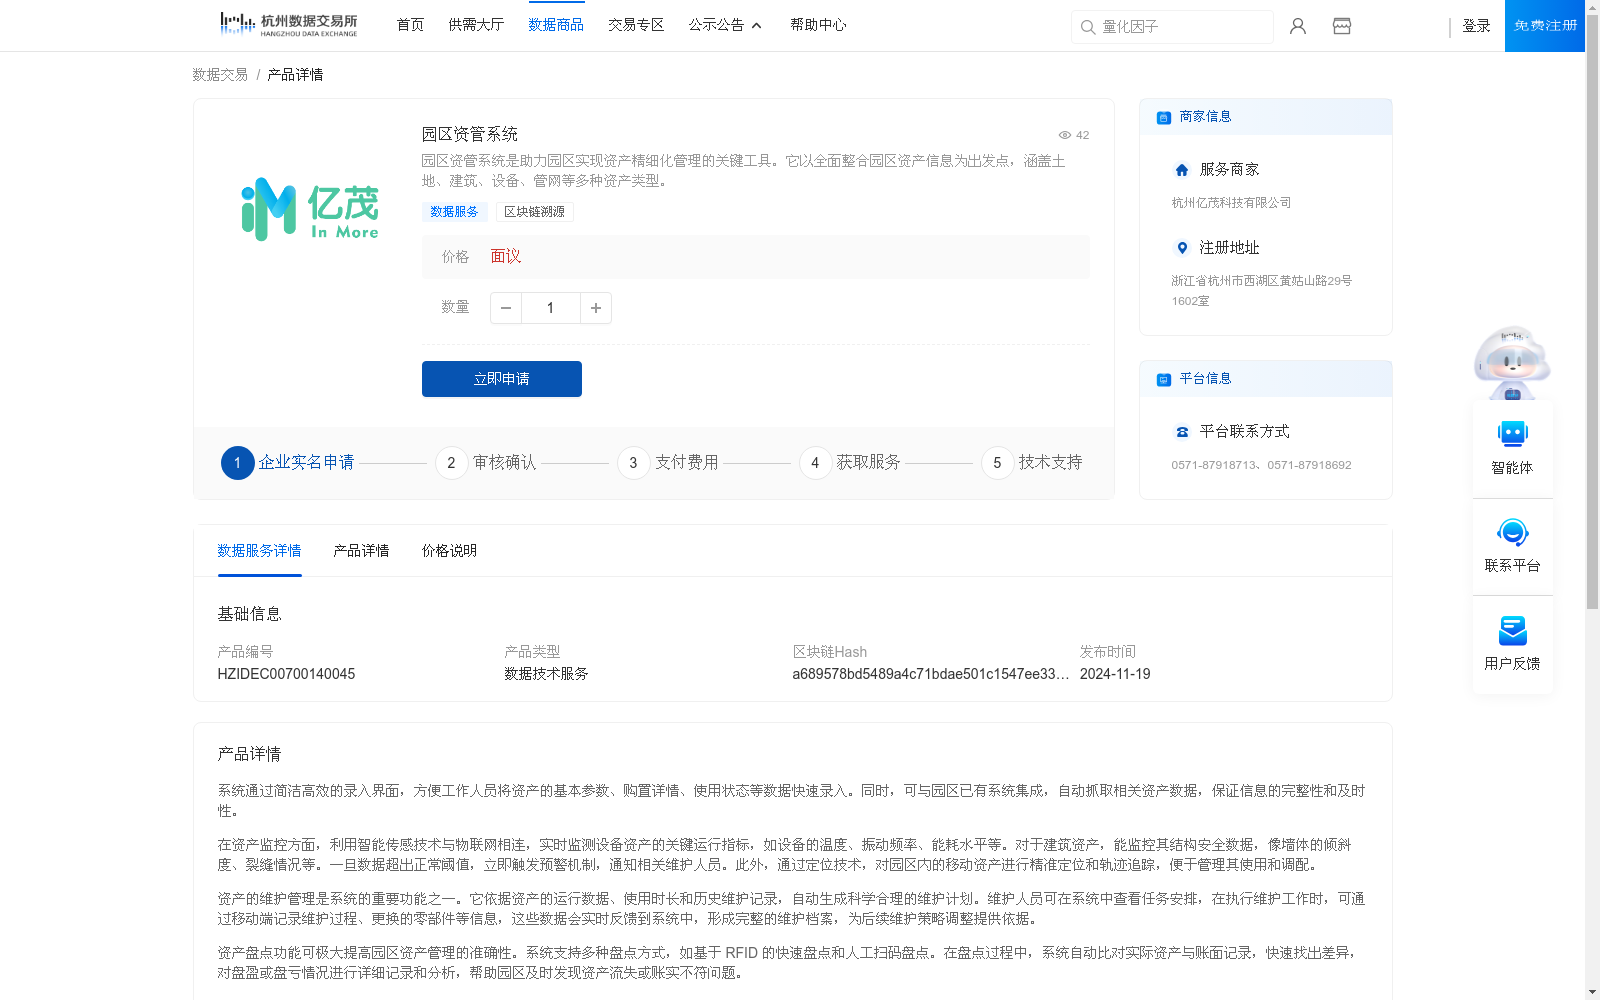This screenshot has width=1600, height=1000.
Task: Switch to 数据服务详情 tab
Action: point(259,551)
